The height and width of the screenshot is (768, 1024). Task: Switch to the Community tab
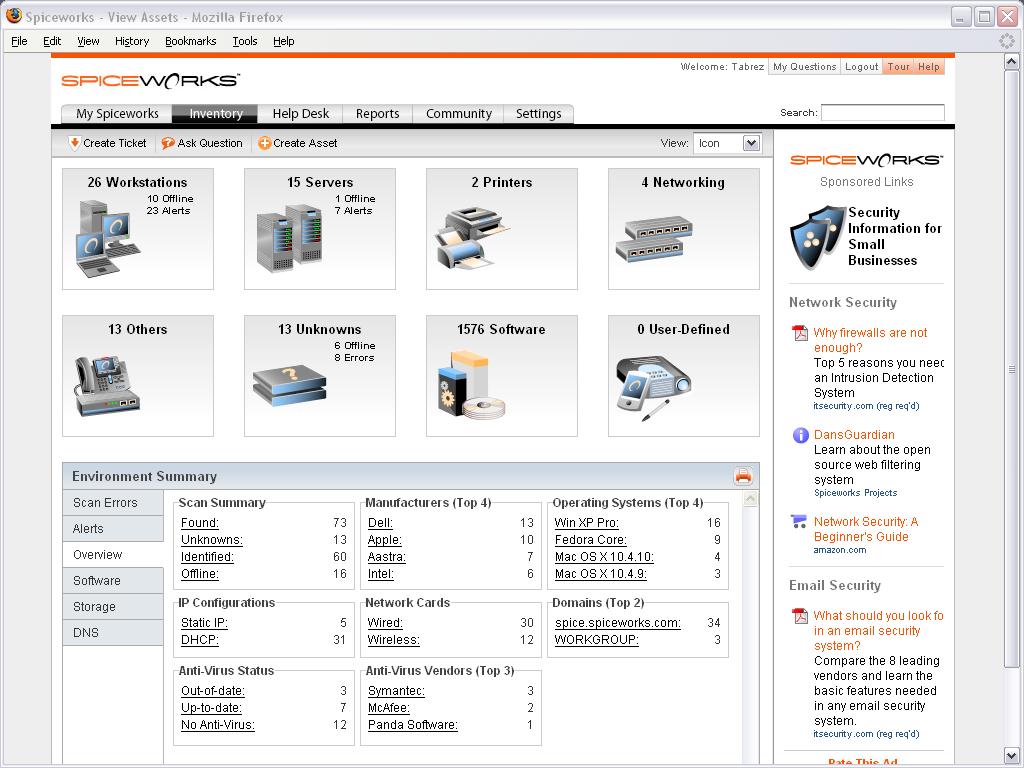(x=458, y=114)
